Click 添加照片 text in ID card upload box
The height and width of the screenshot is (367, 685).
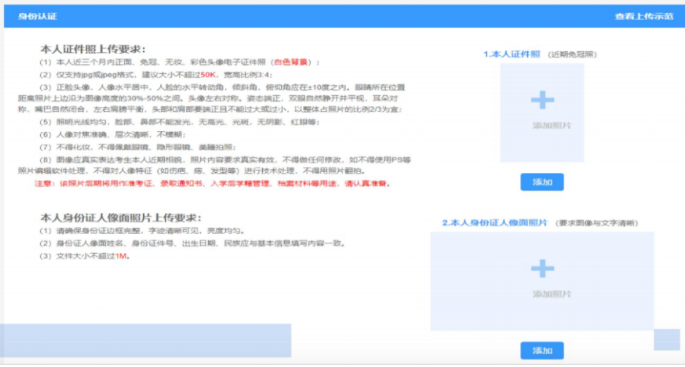(x=551, y=294)
